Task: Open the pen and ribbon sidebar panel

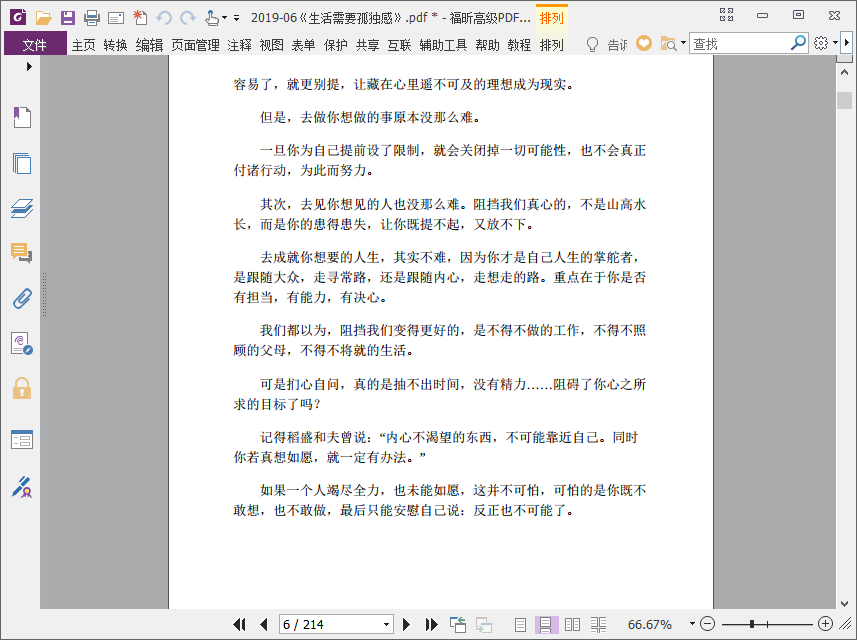Action: [x=22, y=487]
